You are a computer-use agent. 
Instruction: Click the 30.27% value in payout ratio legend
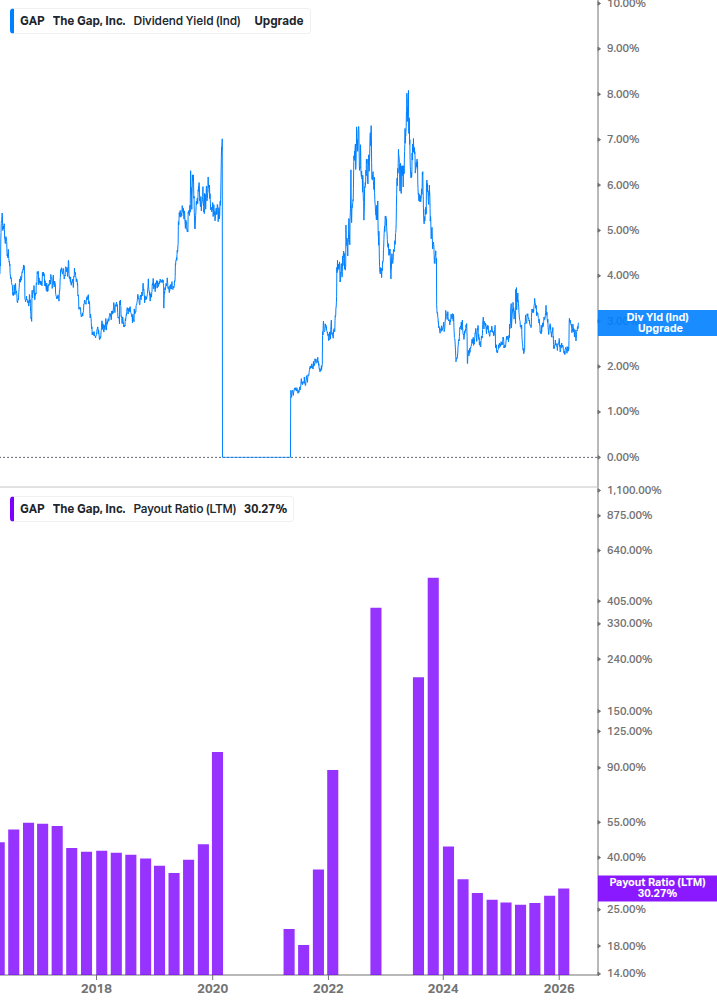pos(265,509)
